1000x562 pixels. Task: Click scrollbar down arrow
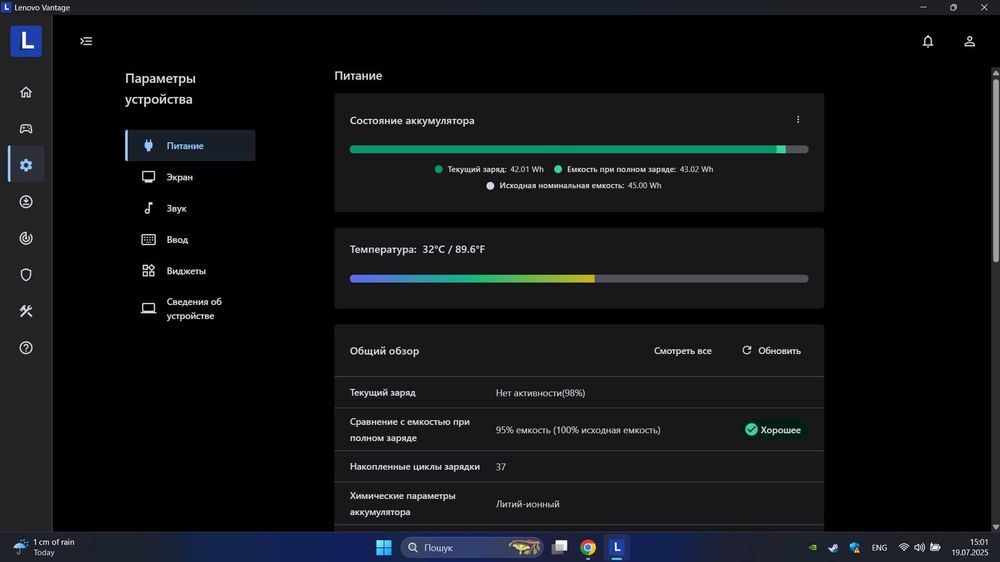996,527
